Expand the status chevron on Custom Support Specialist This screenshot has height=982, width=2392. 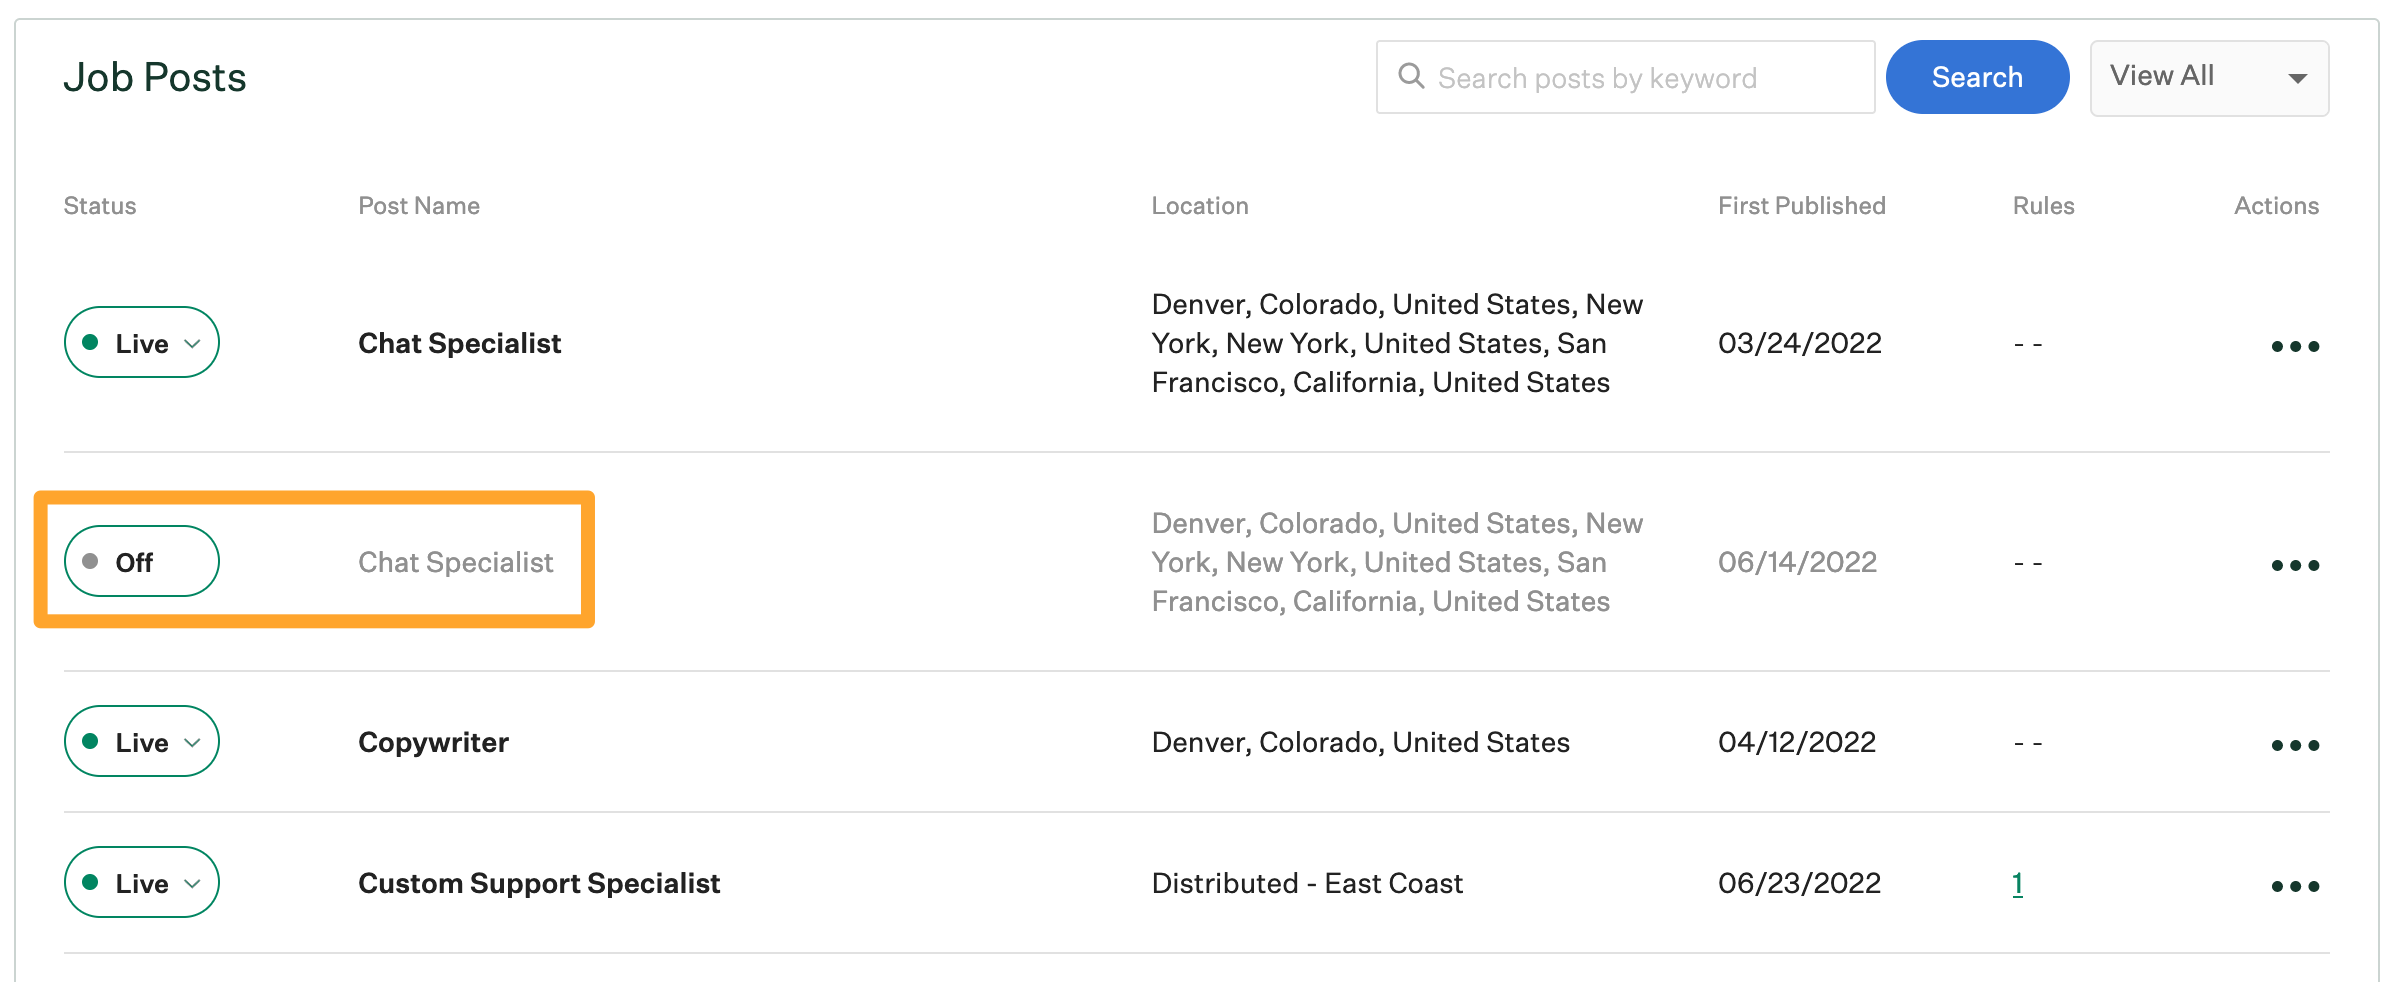[193, 884]
